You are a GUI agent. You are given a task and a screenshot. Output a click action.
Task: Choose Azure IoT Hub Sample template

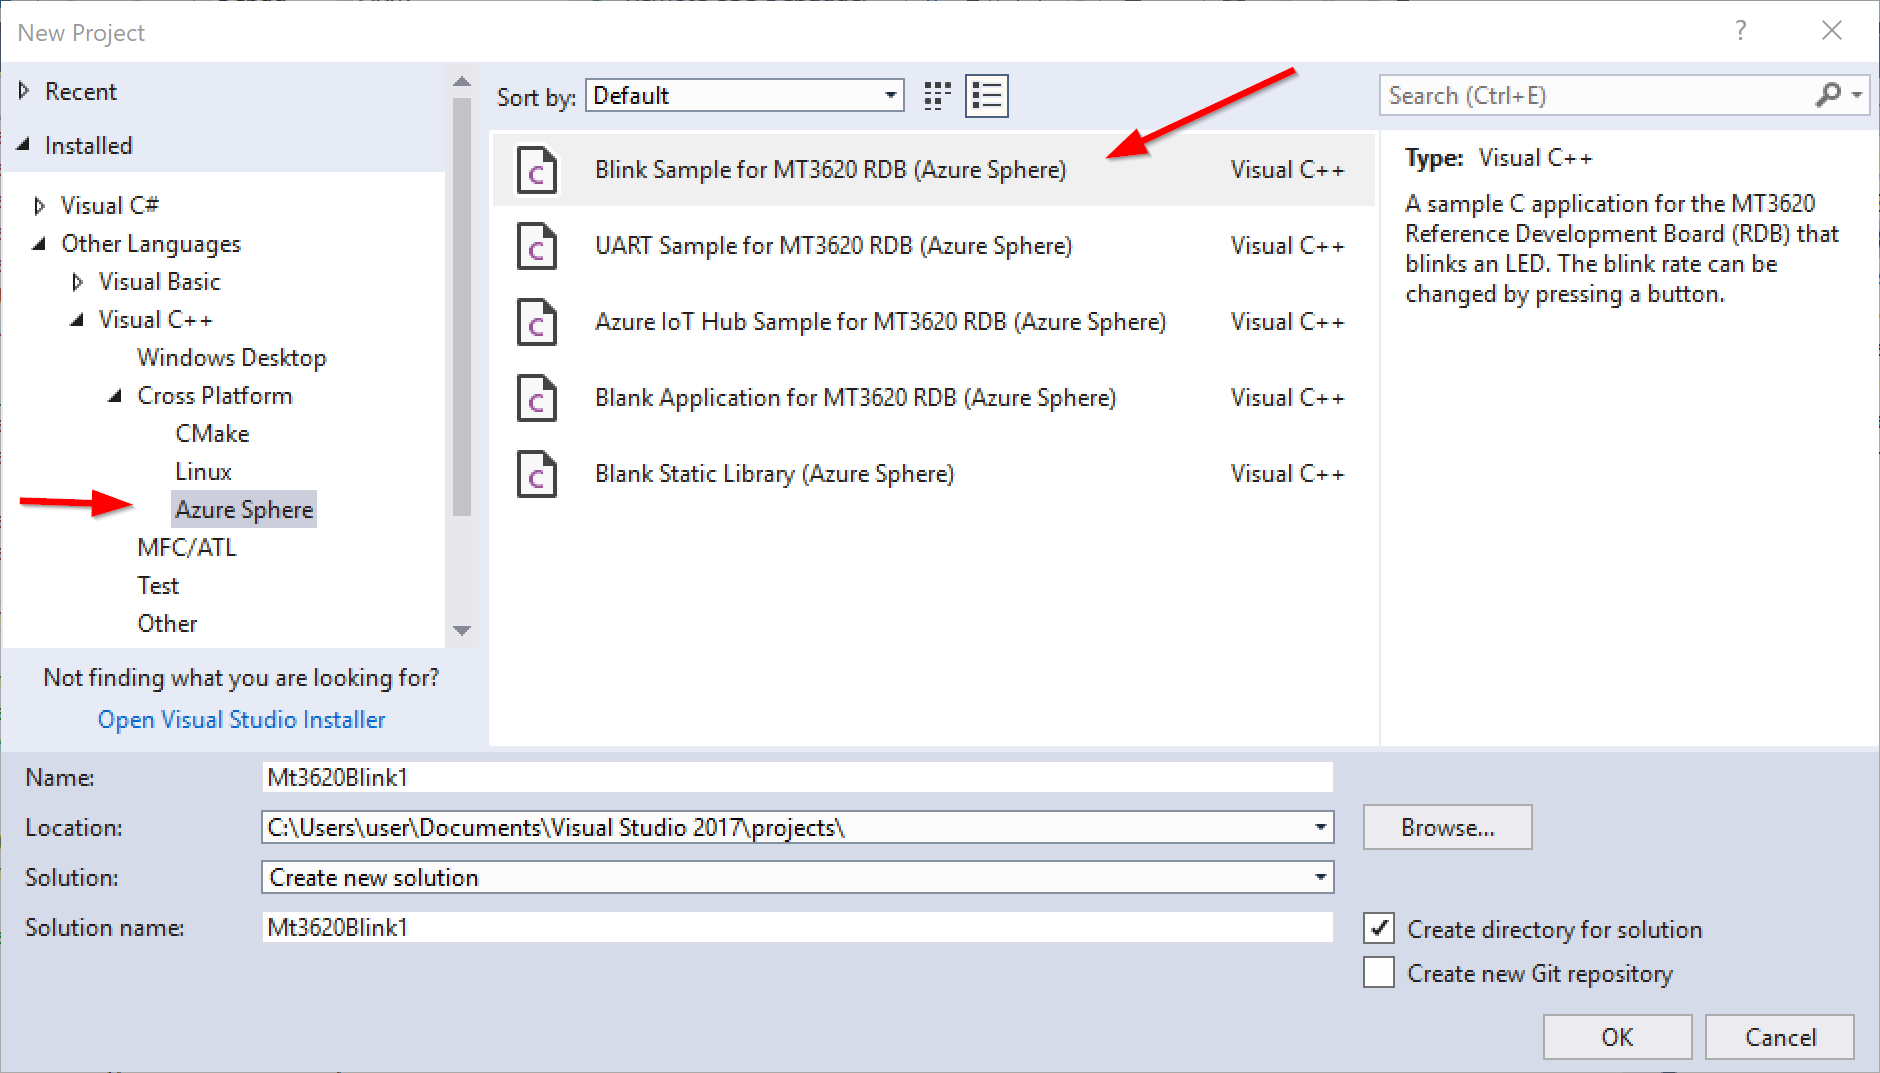933,322
